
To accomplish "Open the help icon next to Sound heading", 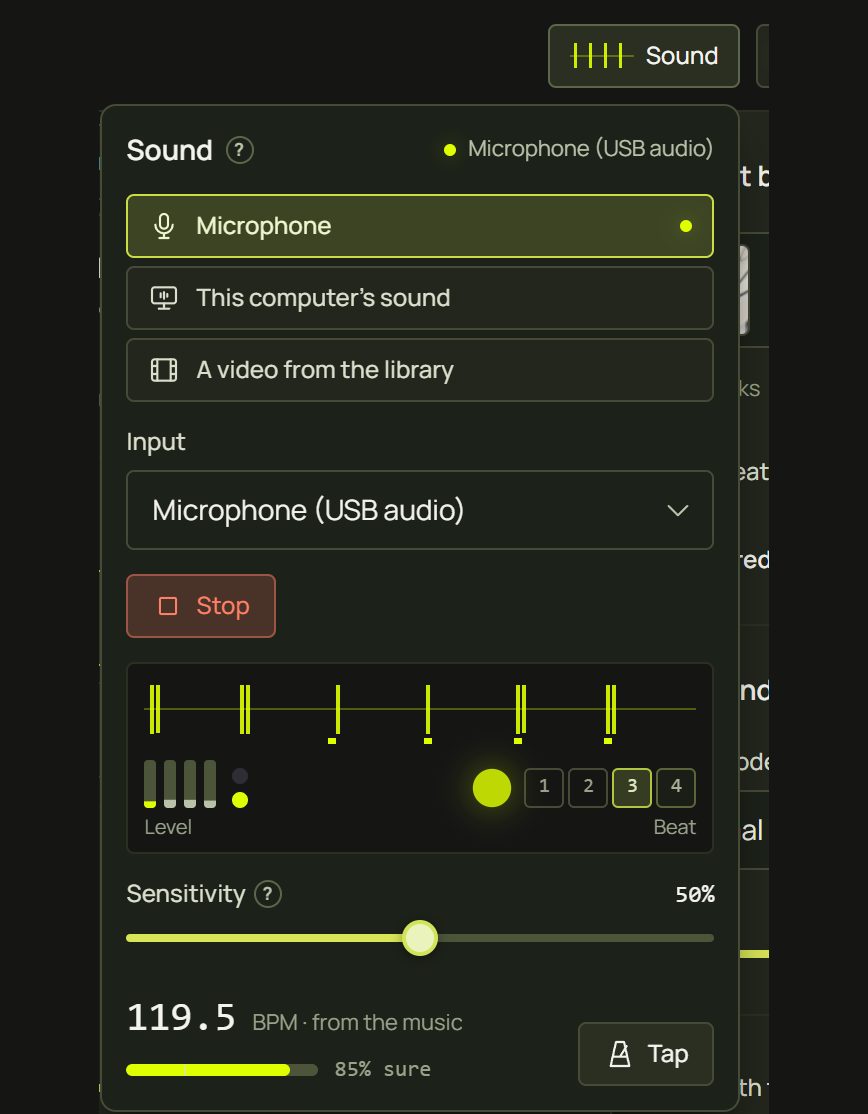I will (x=239, y=151).
